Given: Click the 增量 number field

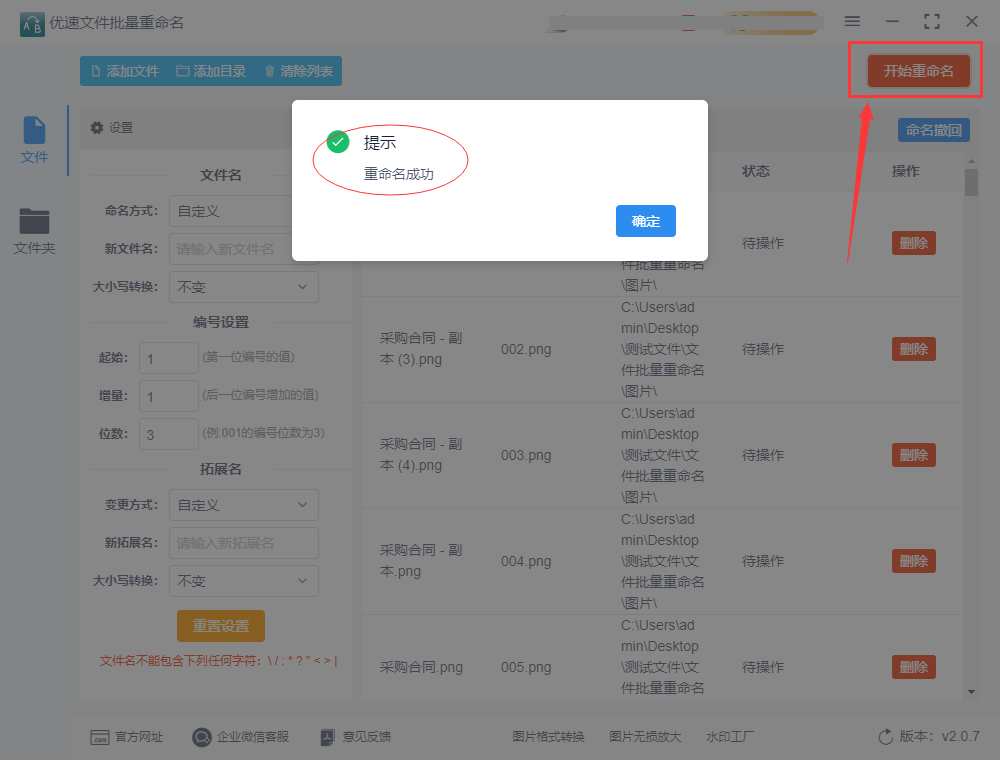Looking at the screenshot, I should tap(169, 396).
